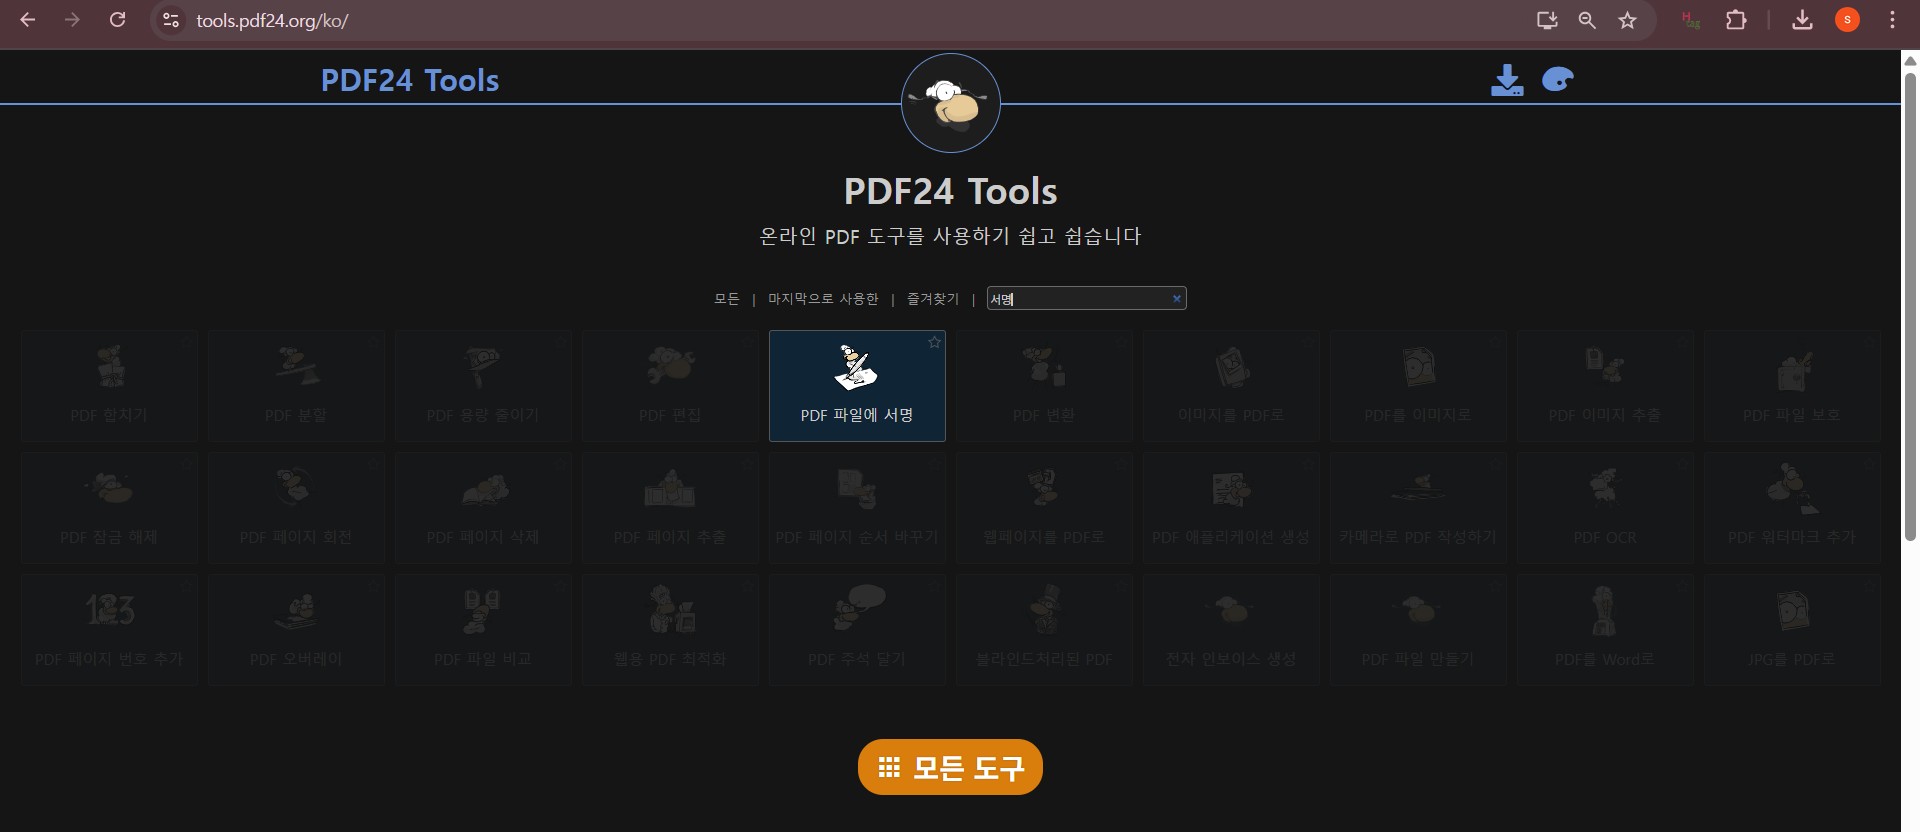Open the browser downloads icon
The image size is (1920, 832).
(1802, 20)
